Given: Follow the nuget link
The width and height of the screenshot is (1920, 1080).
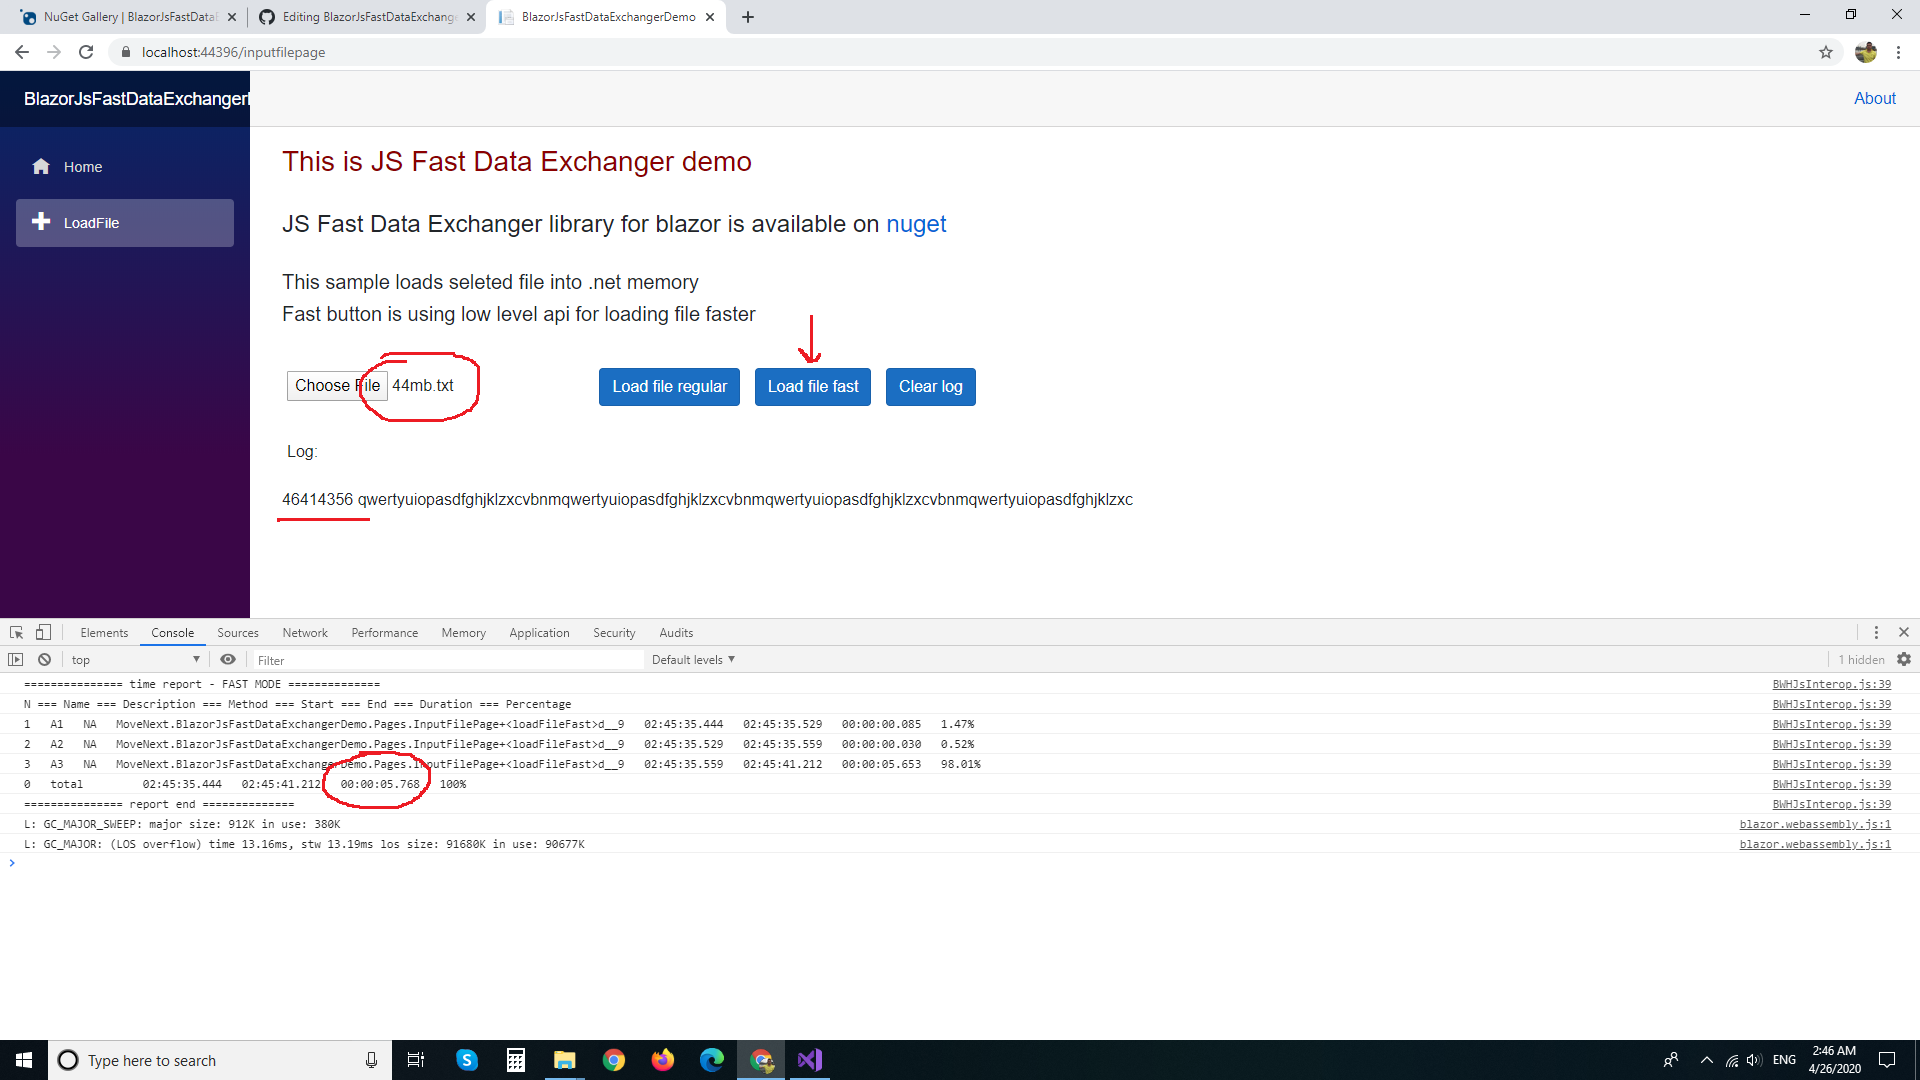Looking at the screenshot, I should point(915,224).
